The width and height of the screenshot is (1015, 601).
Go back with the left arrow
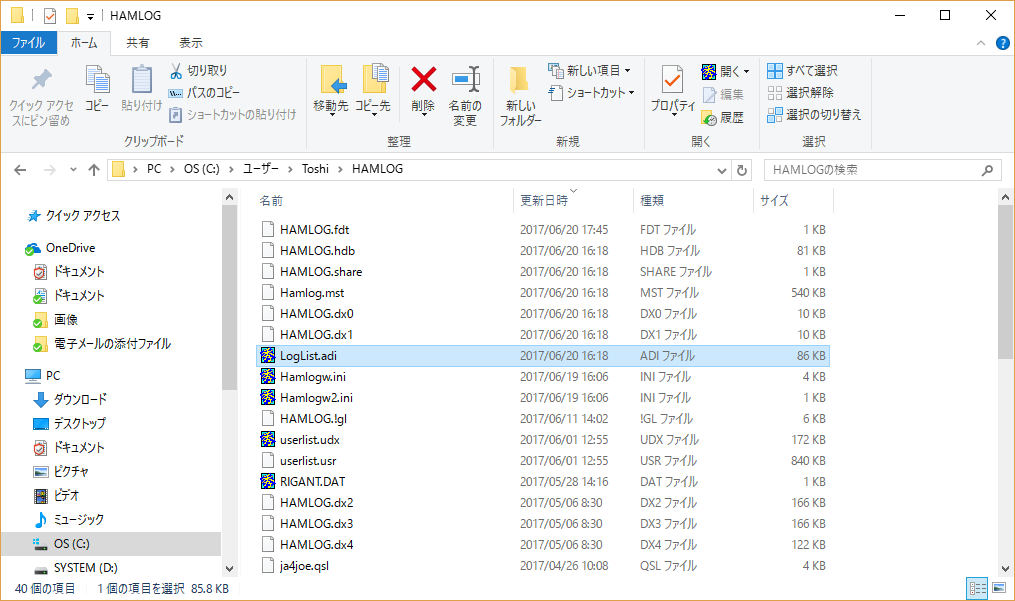pyautogui.click(x=20, y=170)
